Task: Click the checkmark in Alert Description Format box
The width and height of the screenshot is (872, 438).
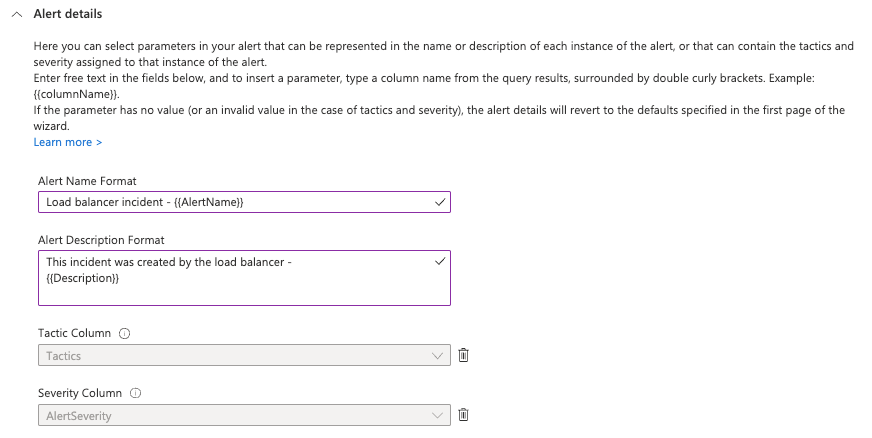Action: point(440,261)
